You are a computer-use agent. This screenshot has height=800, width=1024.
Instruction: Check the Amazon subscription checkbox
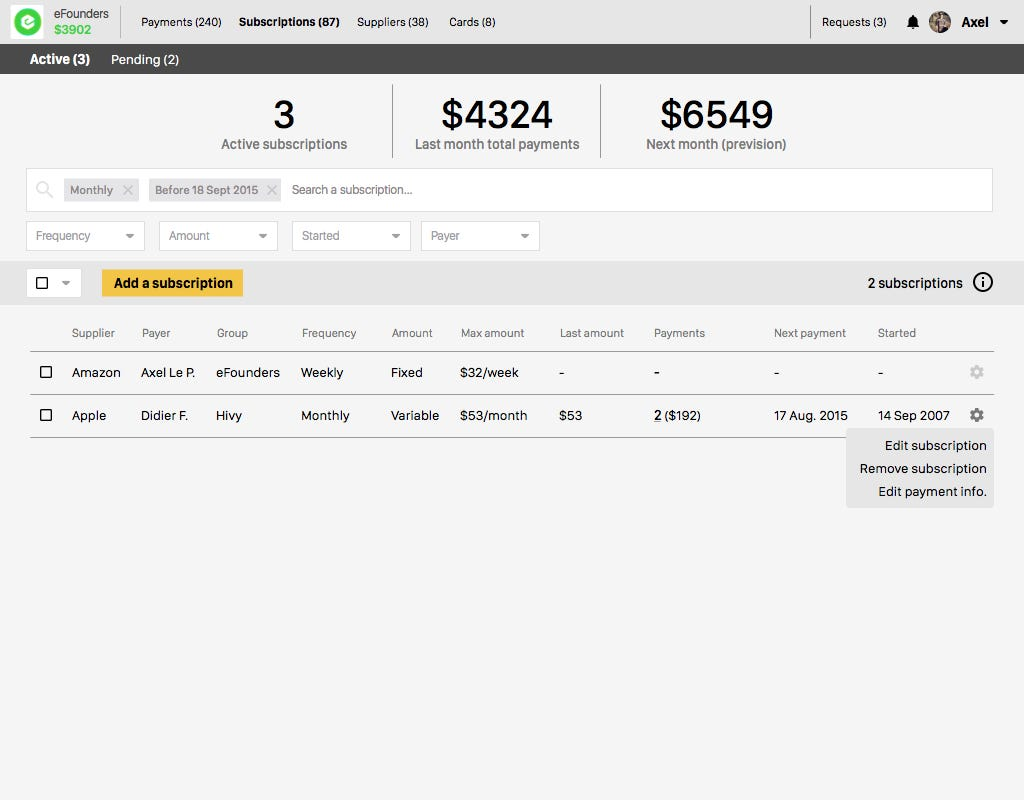click(x=46, y=372)
